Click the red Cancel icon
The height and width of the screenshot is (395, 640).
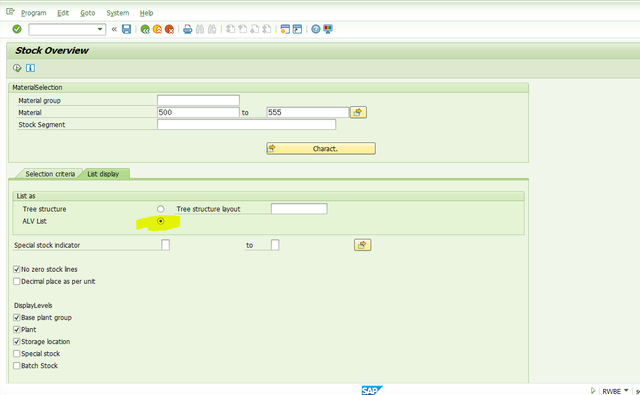[169, 29]
